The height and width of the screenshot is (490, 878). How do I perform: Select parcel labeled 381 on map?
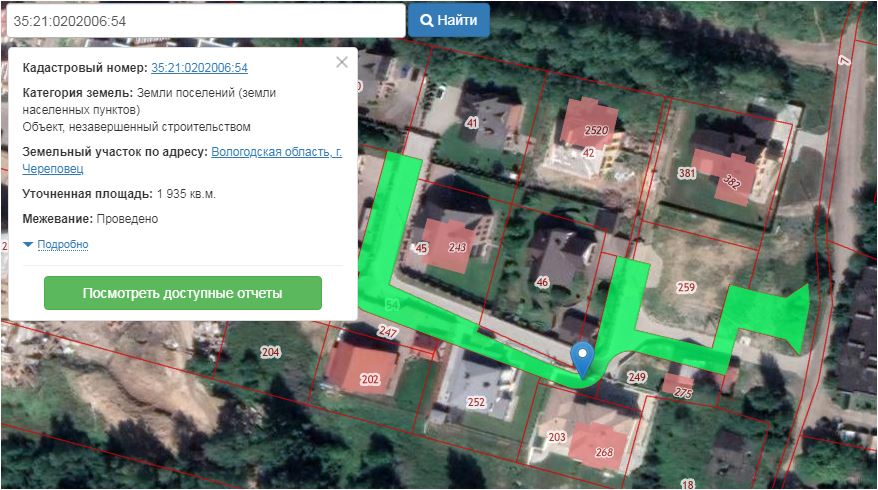tap(686, 173)
